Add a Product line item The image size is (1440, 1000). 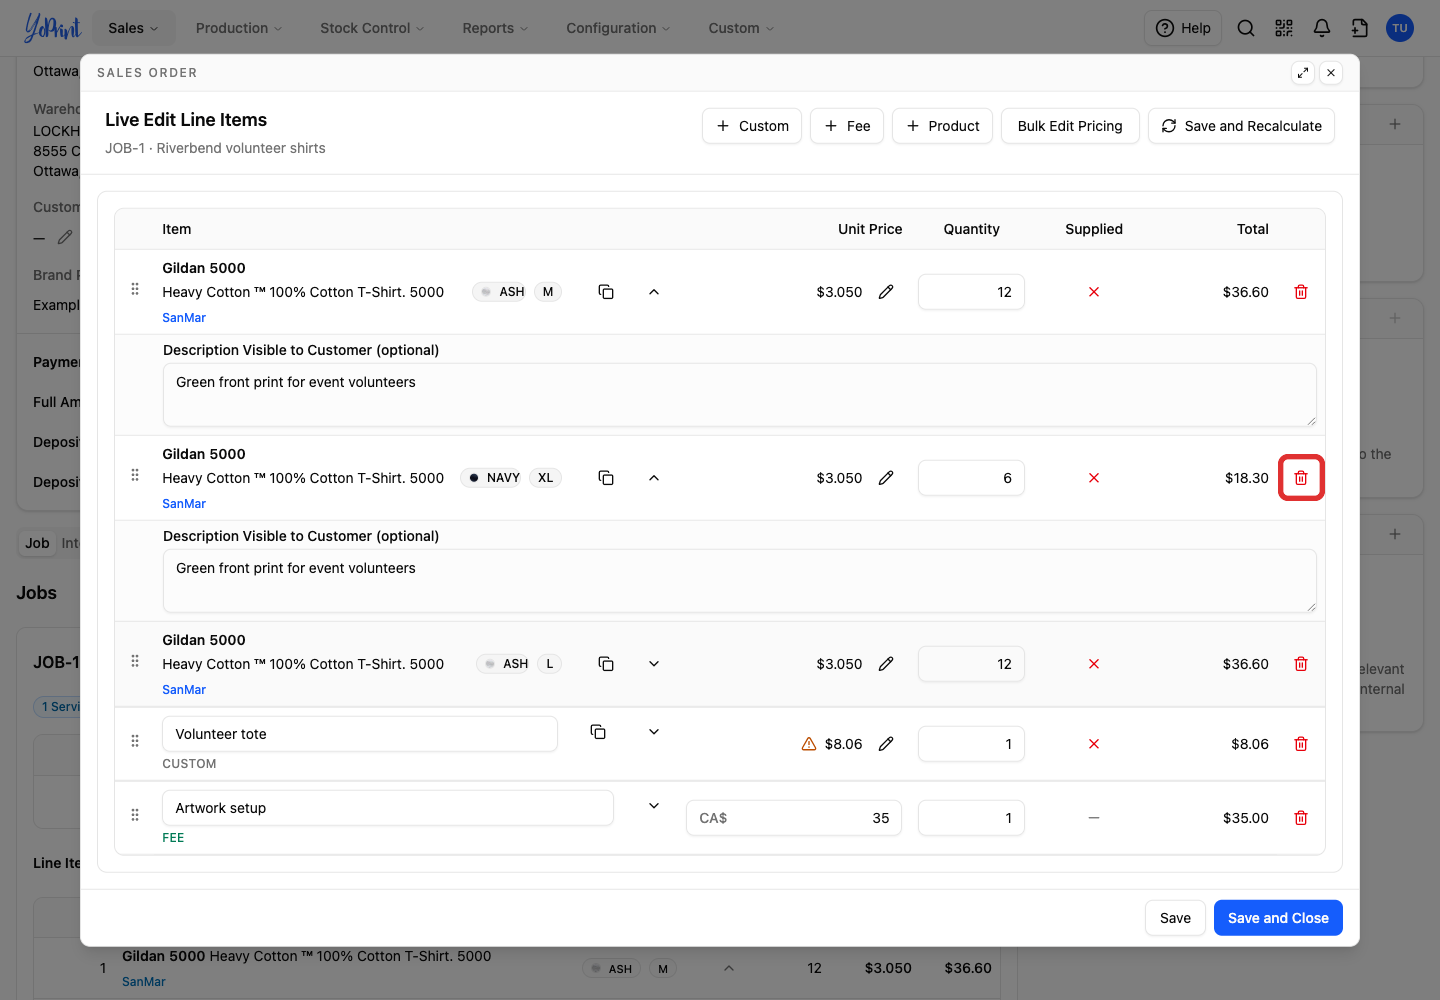(942, 126)
